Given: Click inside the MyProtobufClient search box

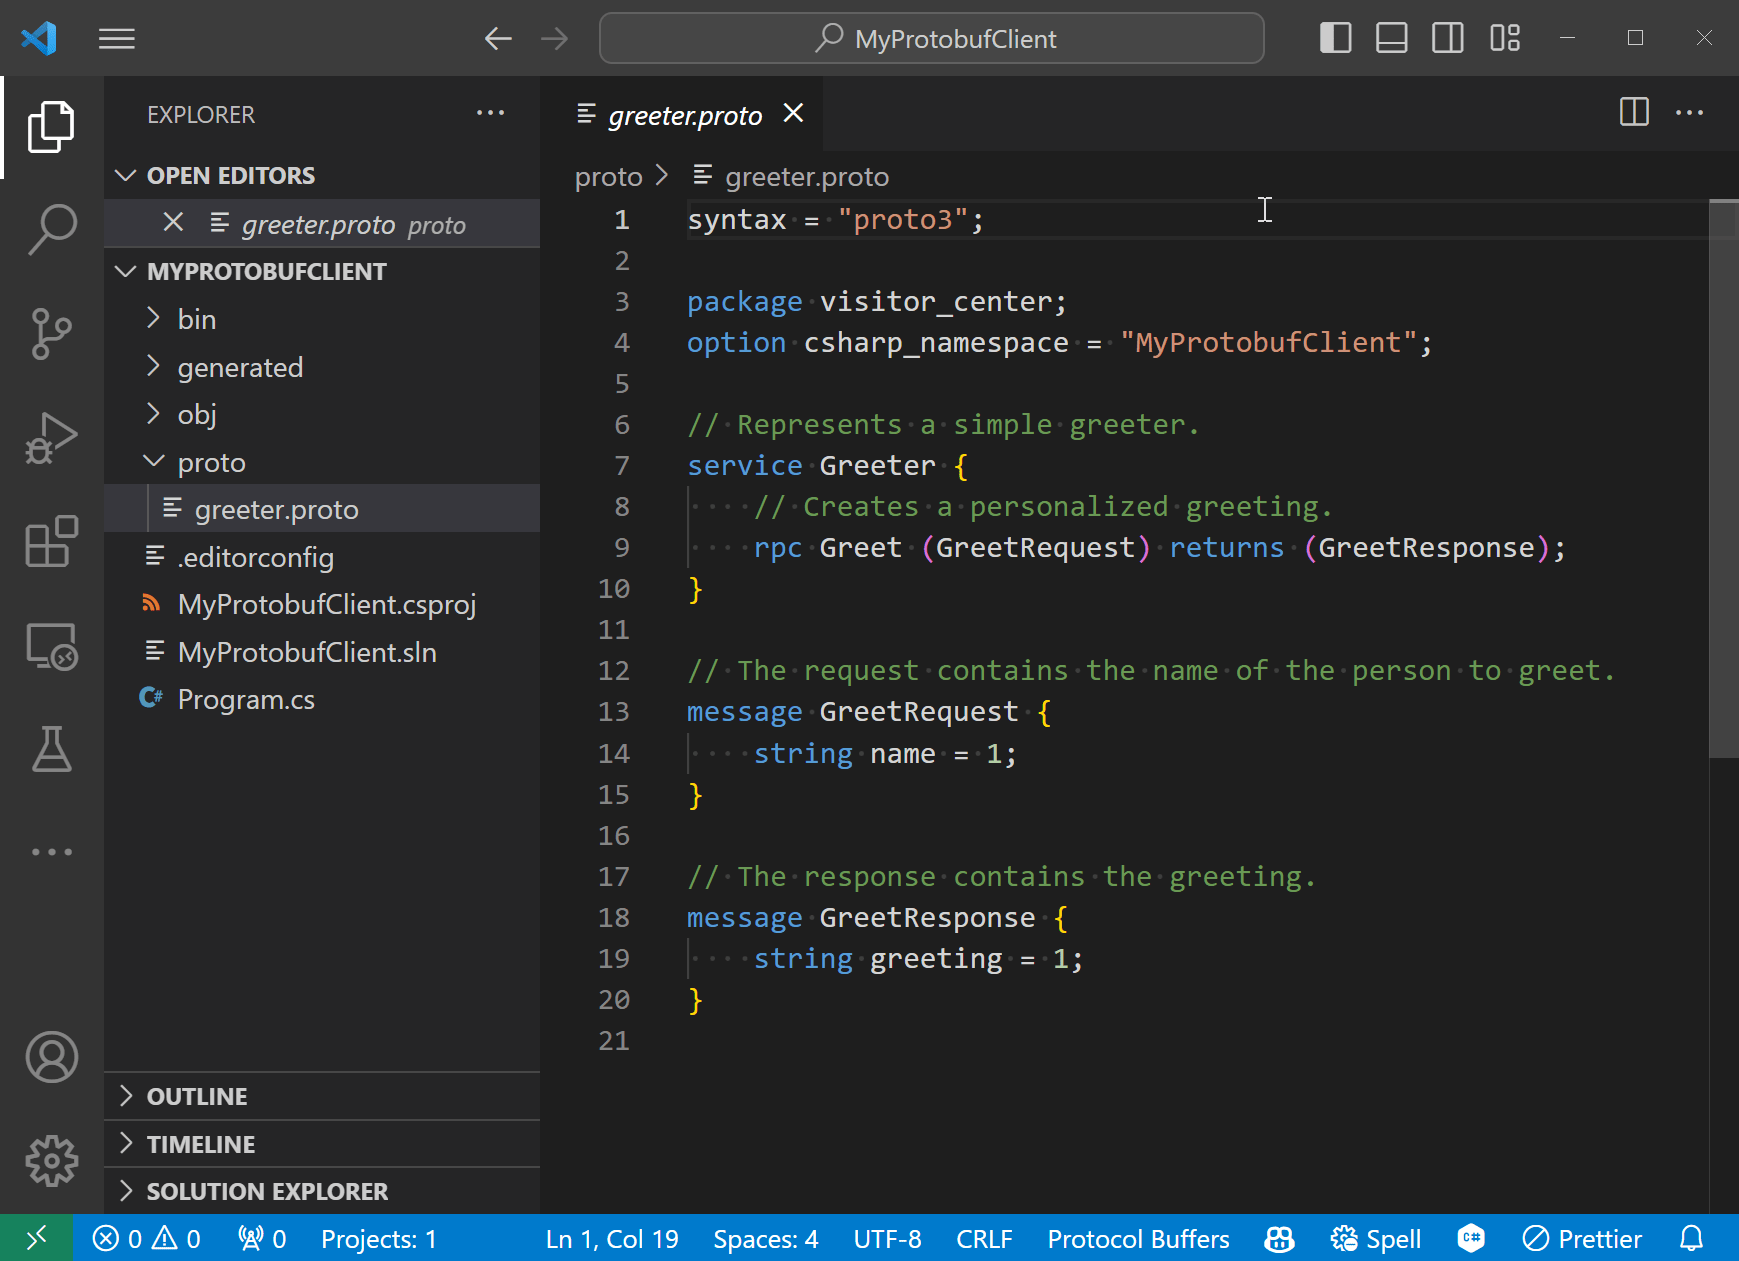Looking at the screenshot, I should [x=931, y=38].
